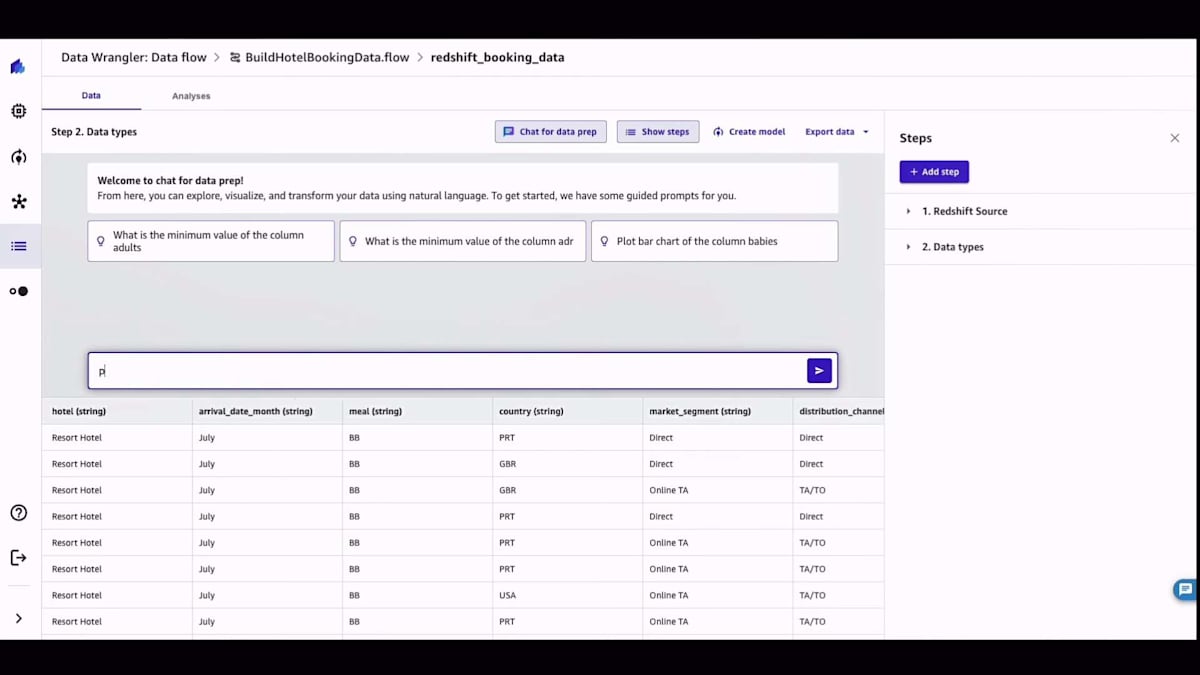Click redshift_booking_data breadcrumb
The width and height of the screenshot is (1200, 675).
coord(497,58)
